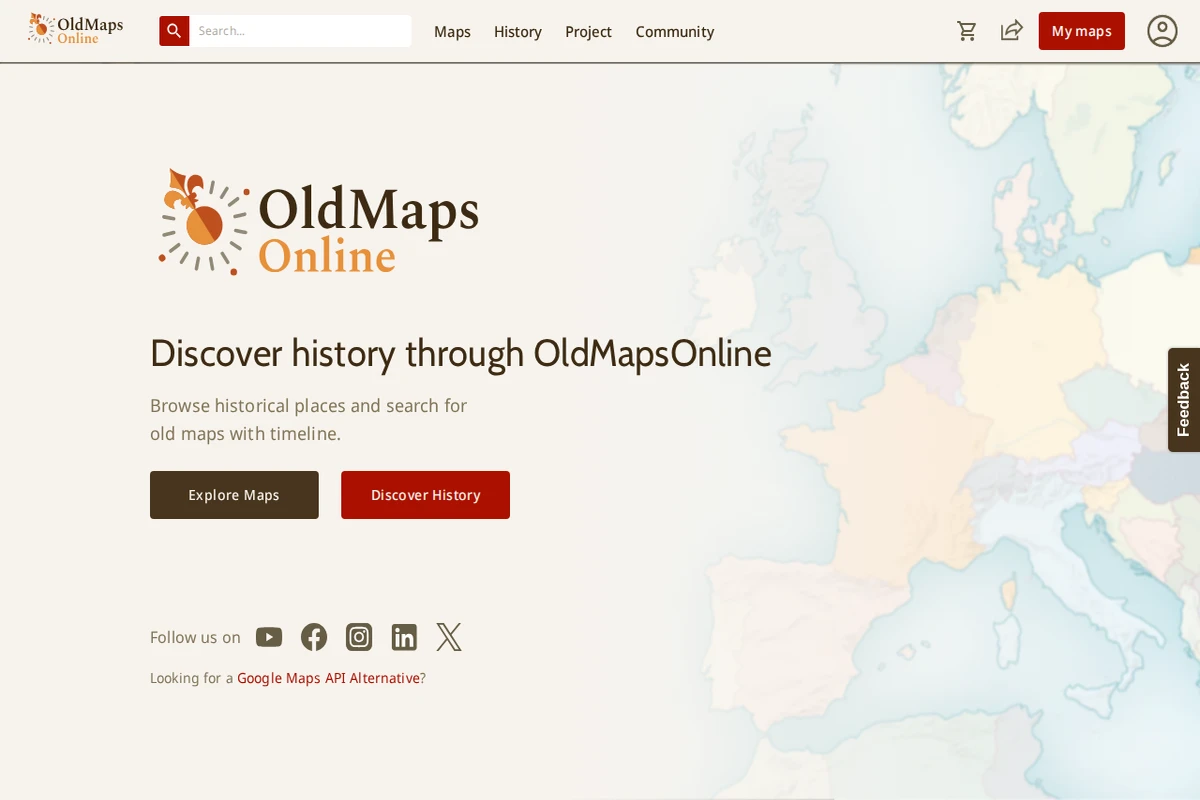Open the X social media icon
This screenshot has height=800, width=1200.
[448, 636]
